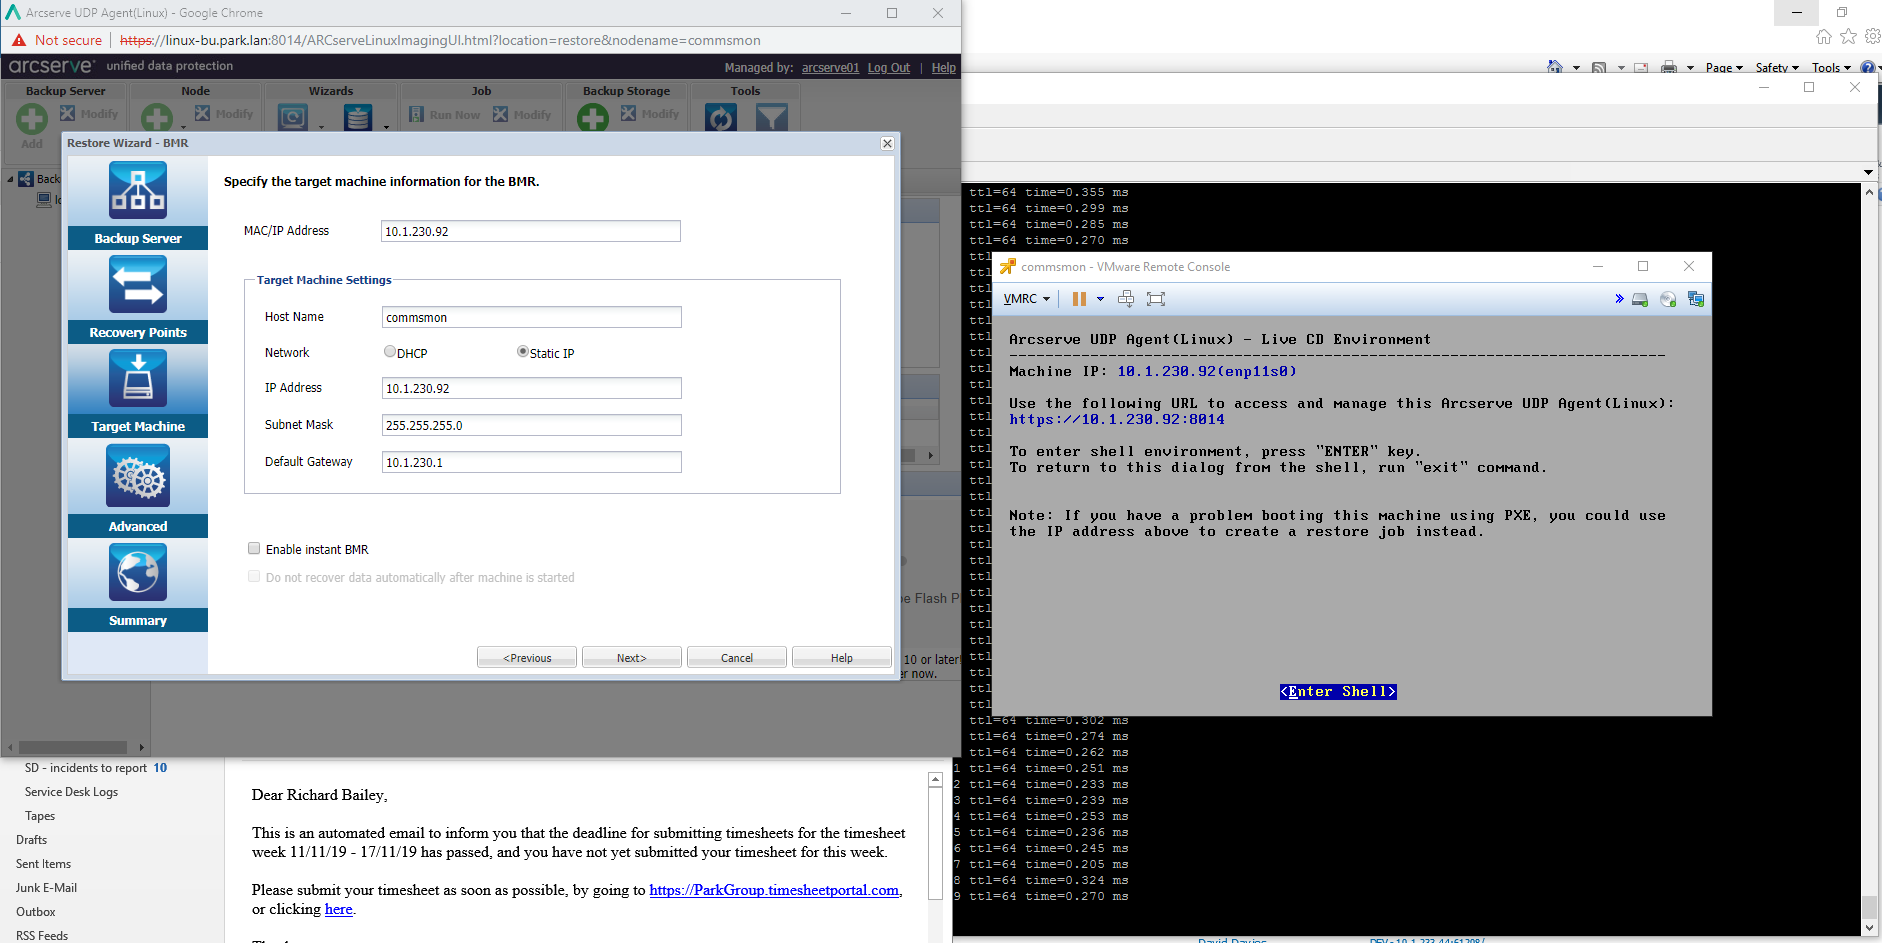
Task: Open the Recovery Points wizard step icon
Action: tap(138, 285)
